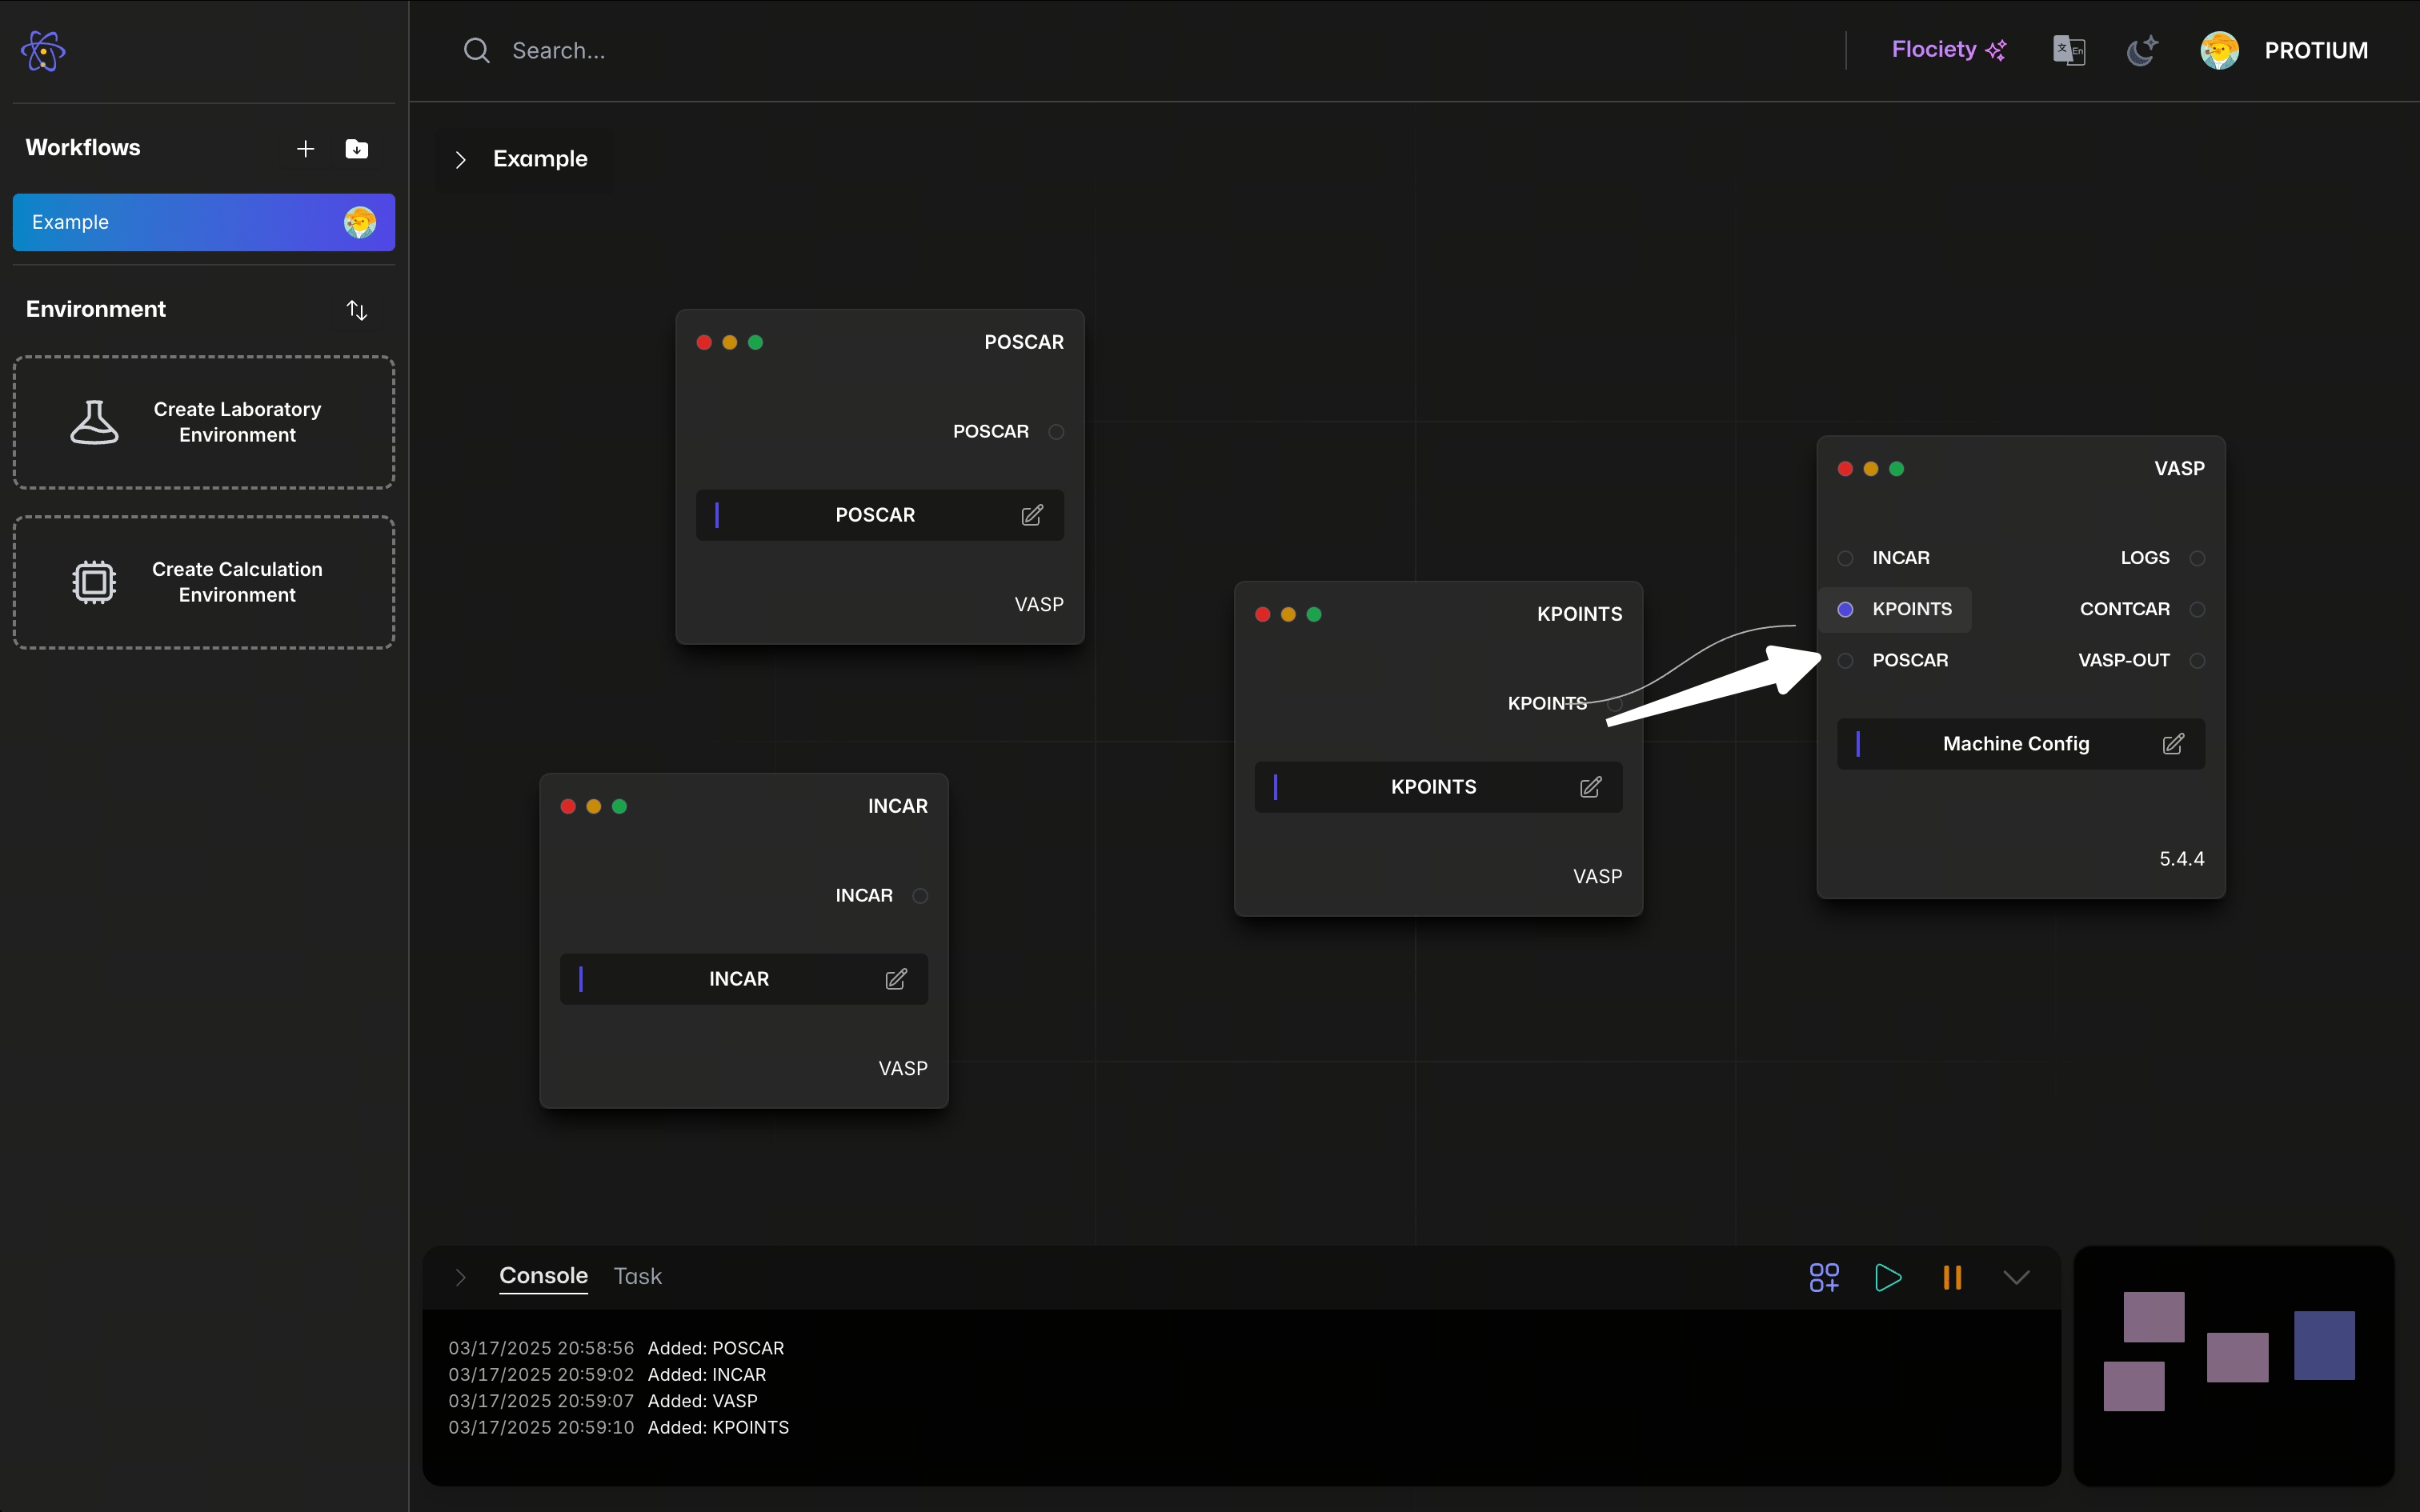Select the KPOINTS input port on VASP node
Screen dimensions: 2420x1512
click(x=1846, y=609)
